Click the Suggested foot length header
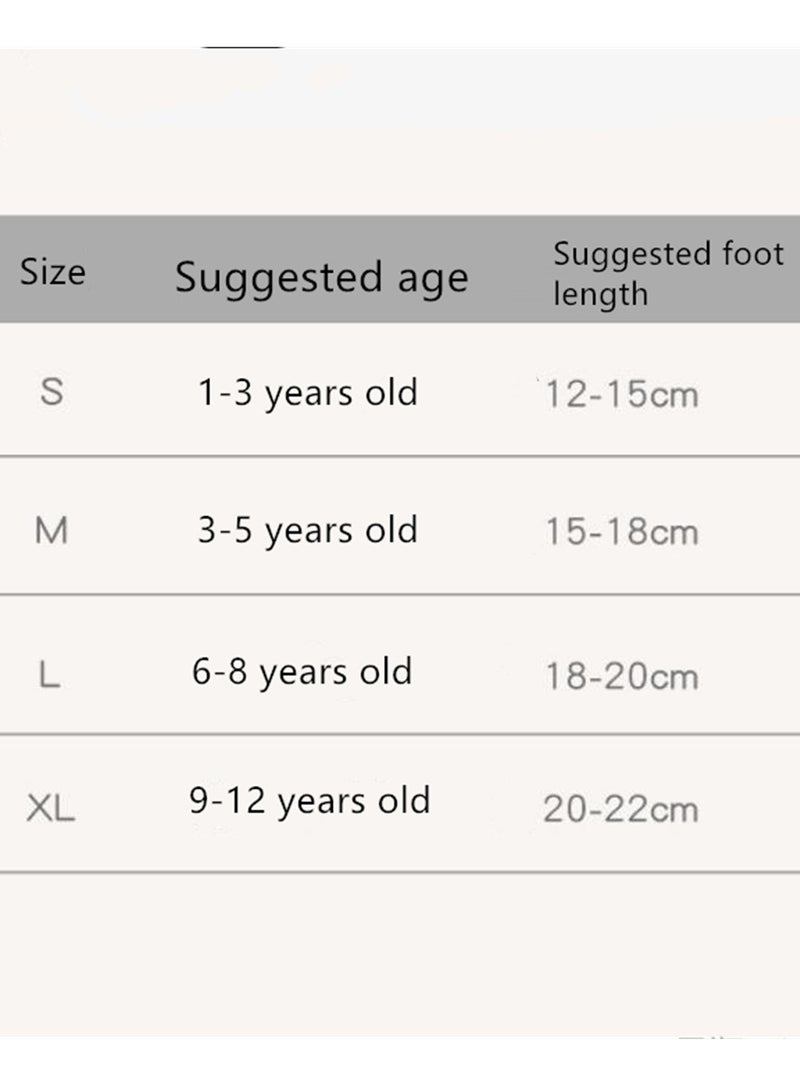 coord(668,273)
